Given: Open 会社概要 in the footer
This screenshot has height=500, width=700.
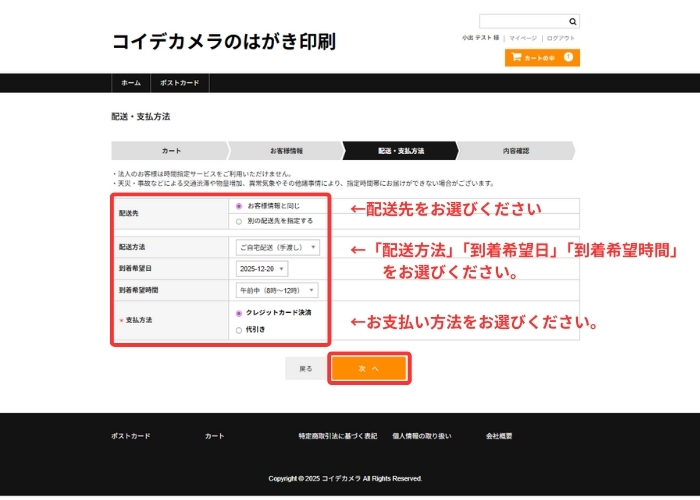Looking at the screenshot, I should click(x=499, y=437).
